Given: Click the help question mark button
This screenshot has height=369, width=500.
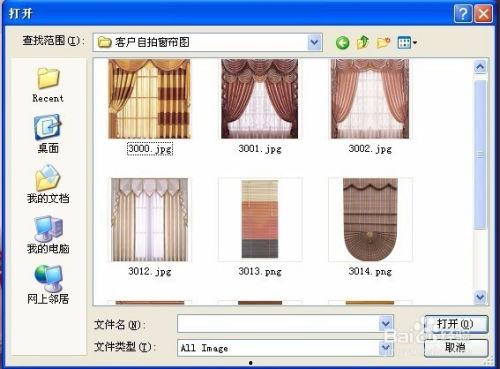Looking at the screenshot, I should tap(463, 14).
